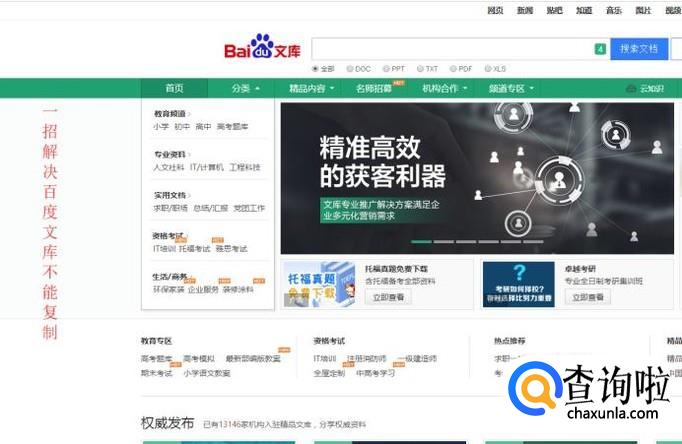Screen dimensions: 682x444
Task: Select the DOC file type radio
Action: click(x=350, y=69)
